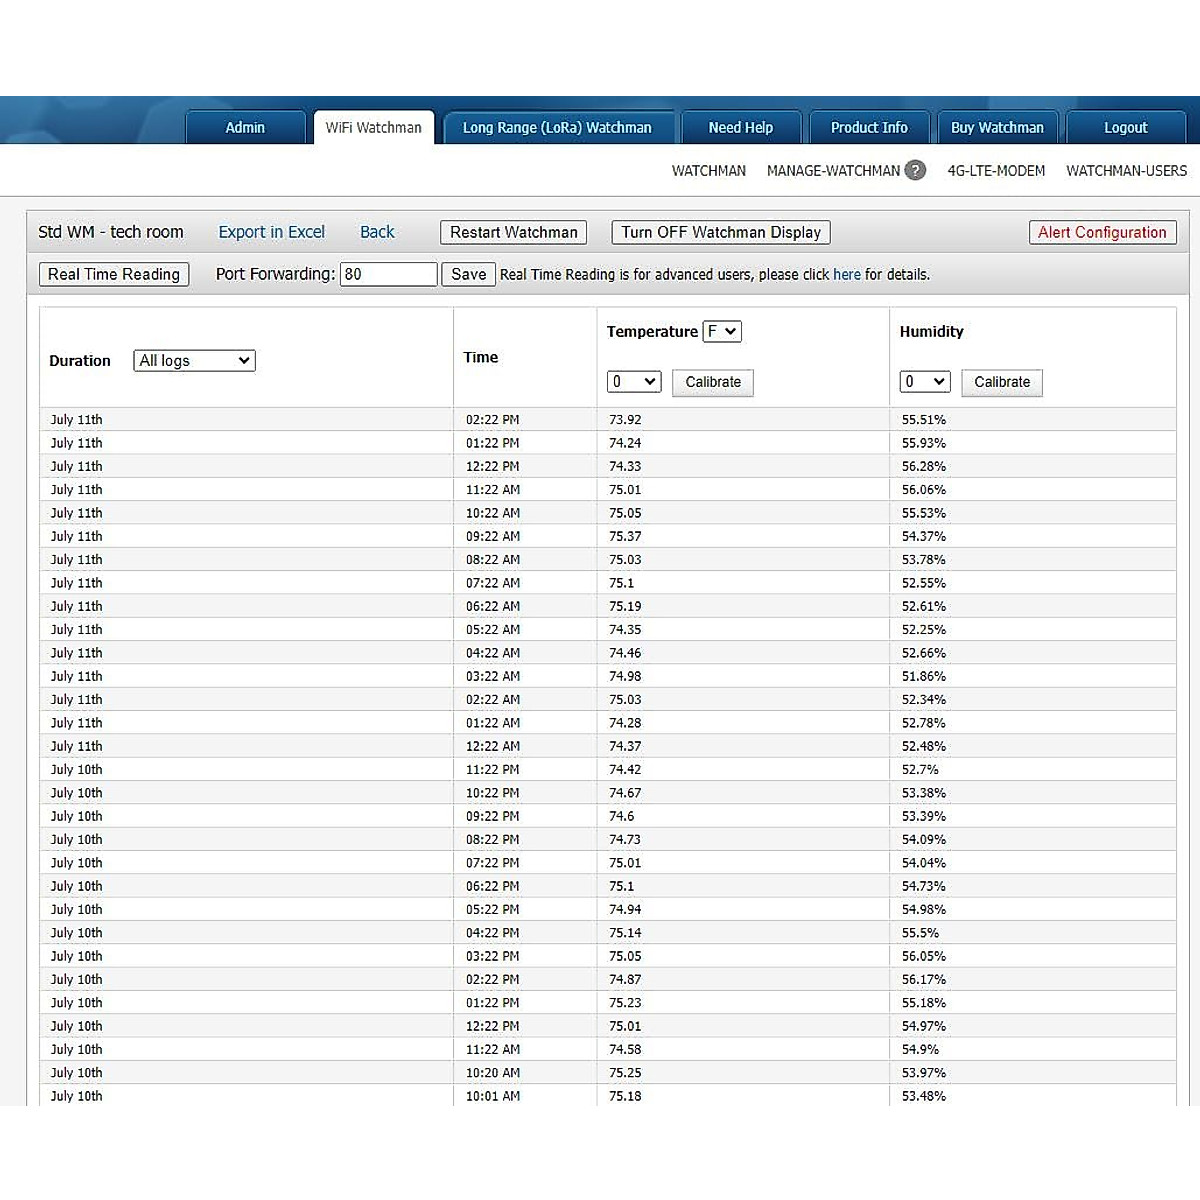1200x1200 pixels.
Task: Open the Duration 'All logs' dropdown
Action: [194, 361]
